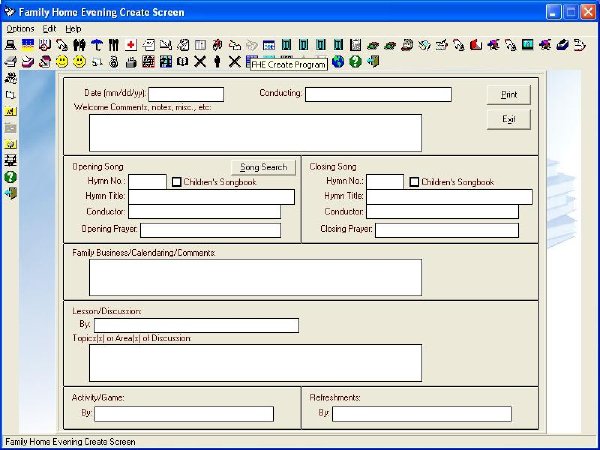Viewport: 600px width, 450px height.
Task: Click the teal monitor toolbar icon
Action: [528, 45]
